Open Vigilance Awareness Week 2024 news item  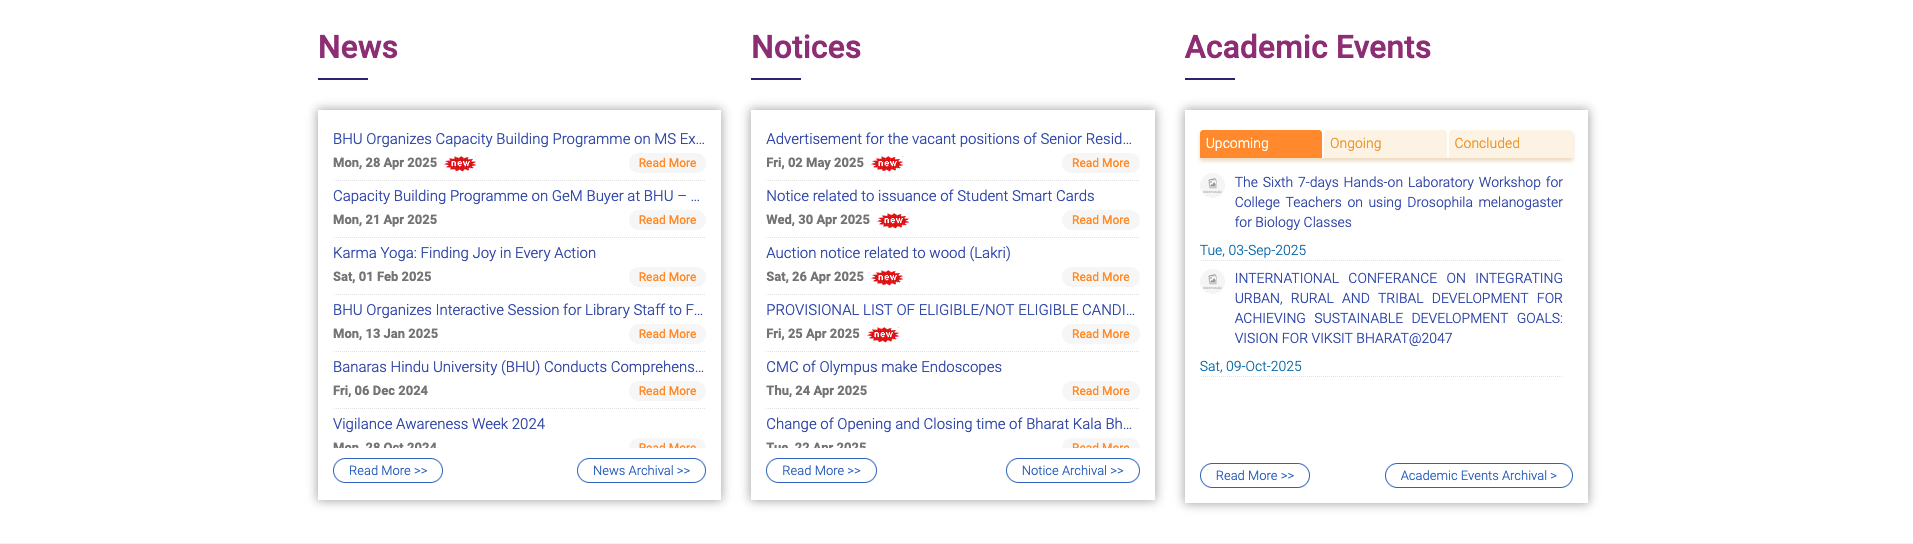439,424
